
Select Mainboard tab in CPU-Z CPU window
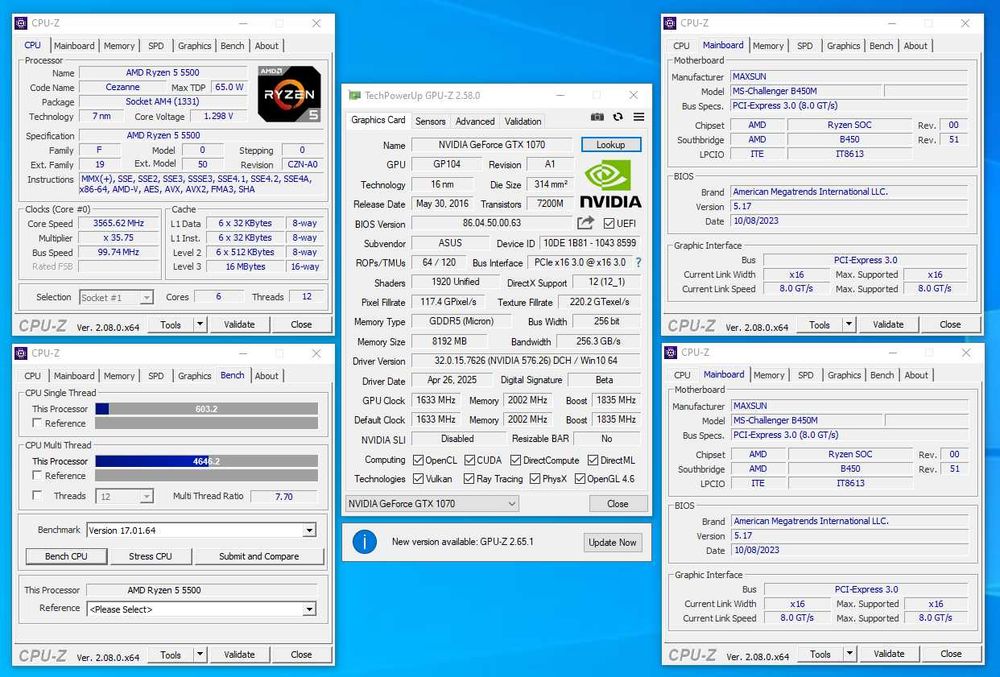point(74,46)
